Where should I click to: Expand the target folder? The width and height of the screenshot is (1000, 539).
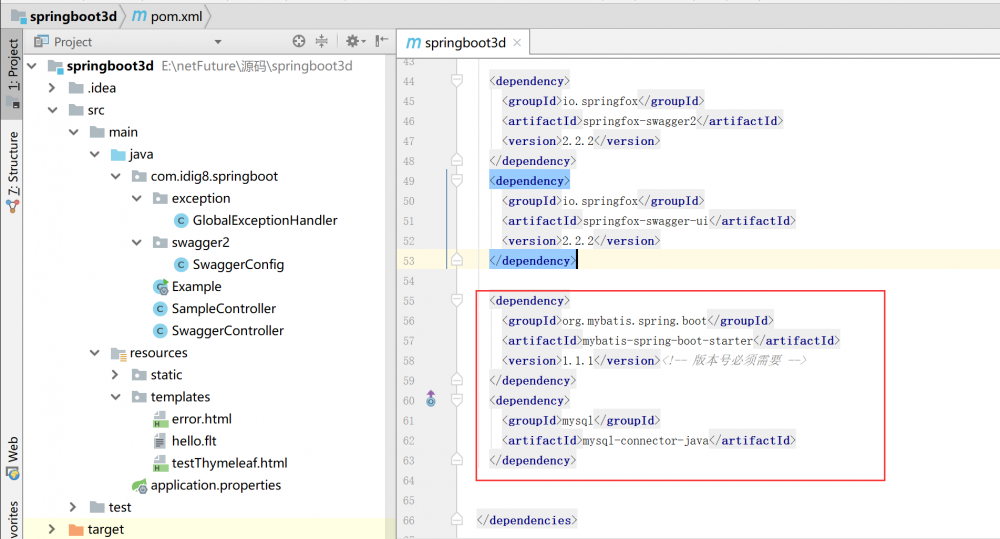52,529
